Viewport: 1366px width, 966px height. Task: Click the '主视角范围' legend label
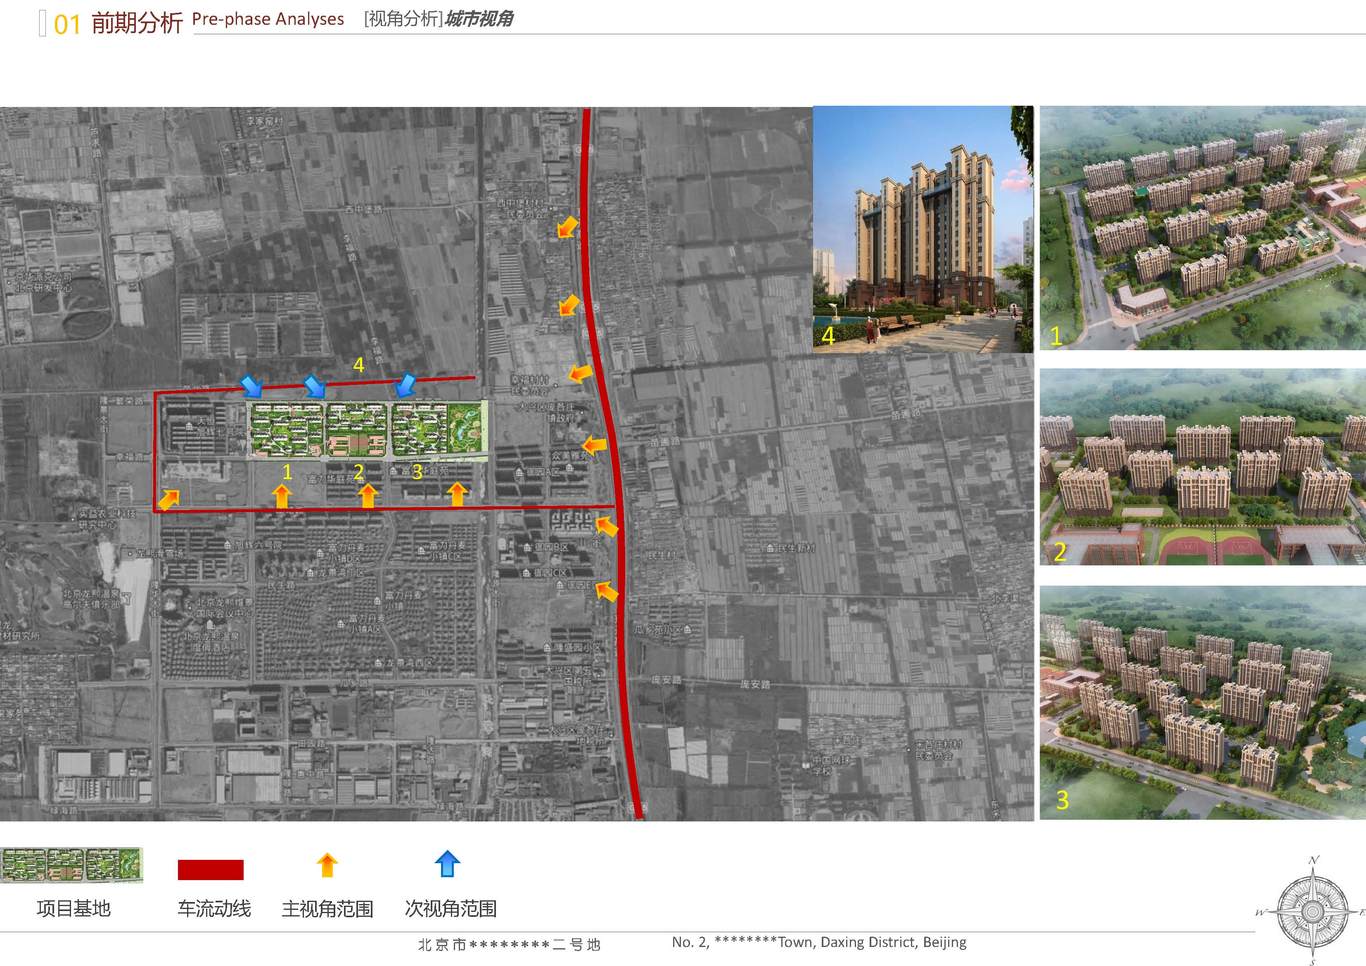327,909
